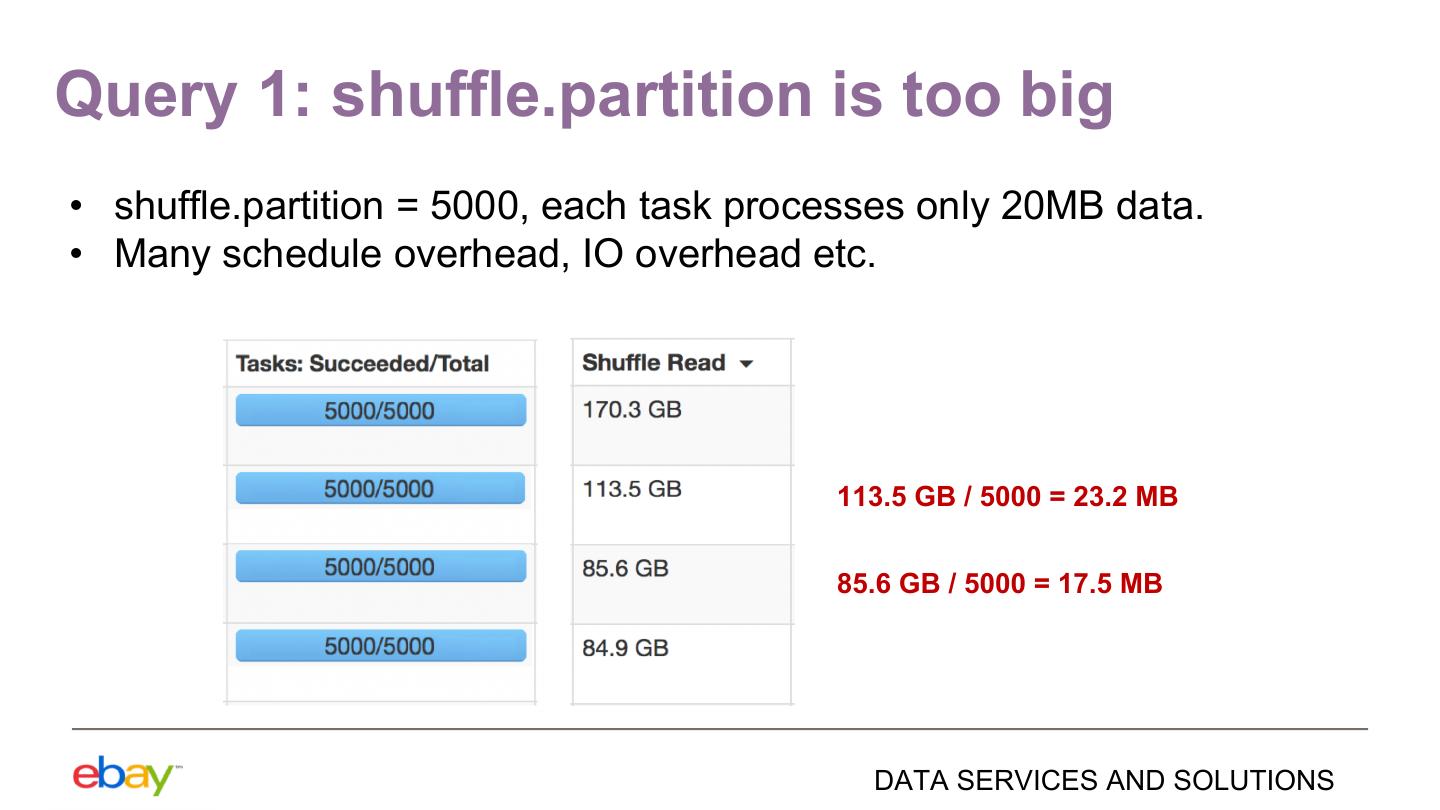This screenshot has height=810, width=1440.
Task: Click the "shuffle.partition = 5000" bullet text
Action: [x=316, y=206]
